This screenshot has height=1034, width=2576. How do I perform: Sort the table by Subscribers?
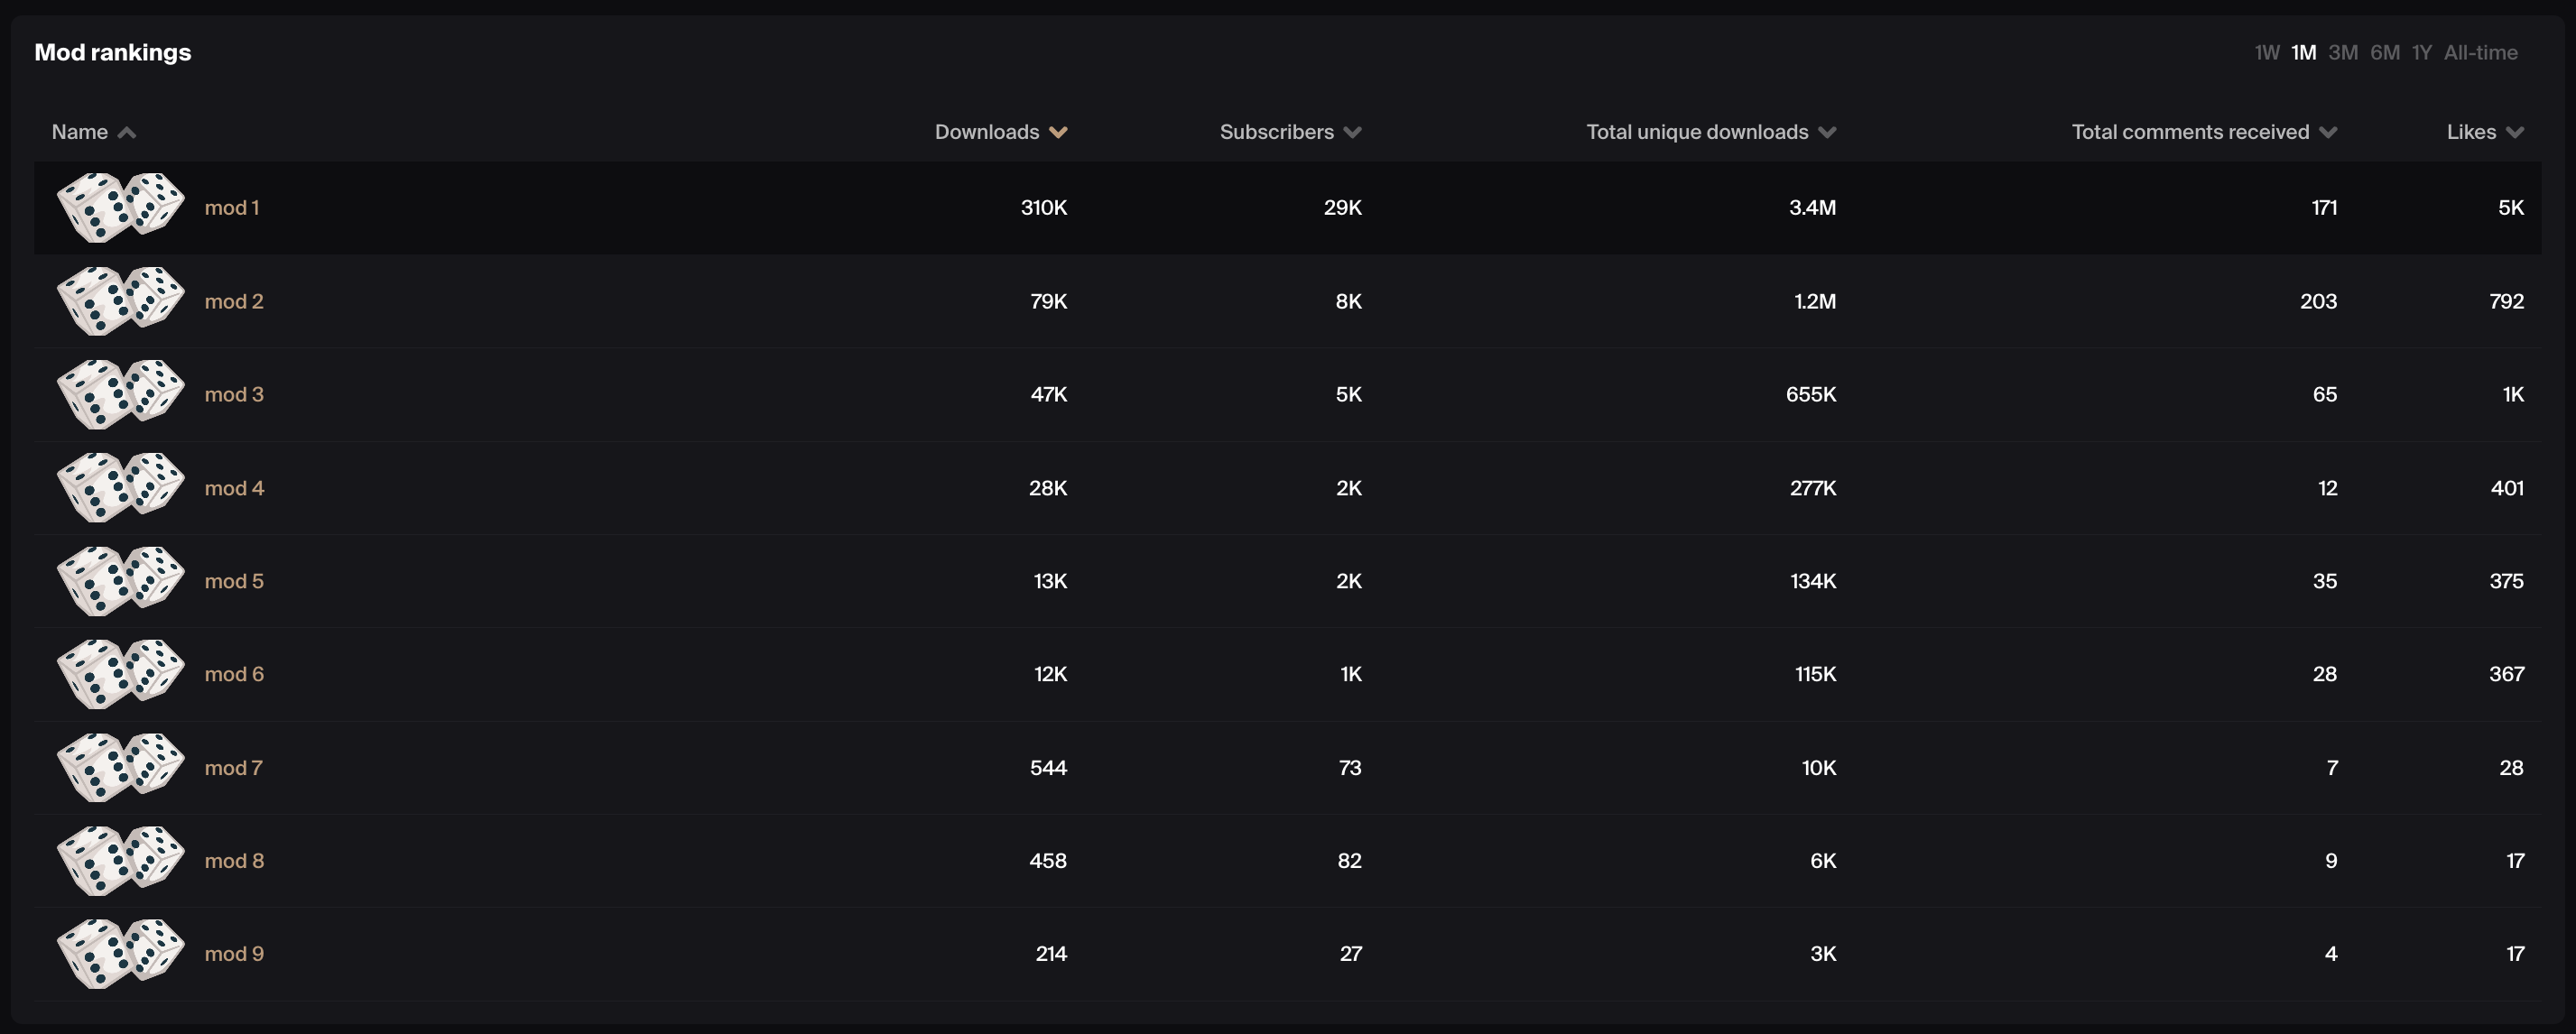coord(1290,131)
